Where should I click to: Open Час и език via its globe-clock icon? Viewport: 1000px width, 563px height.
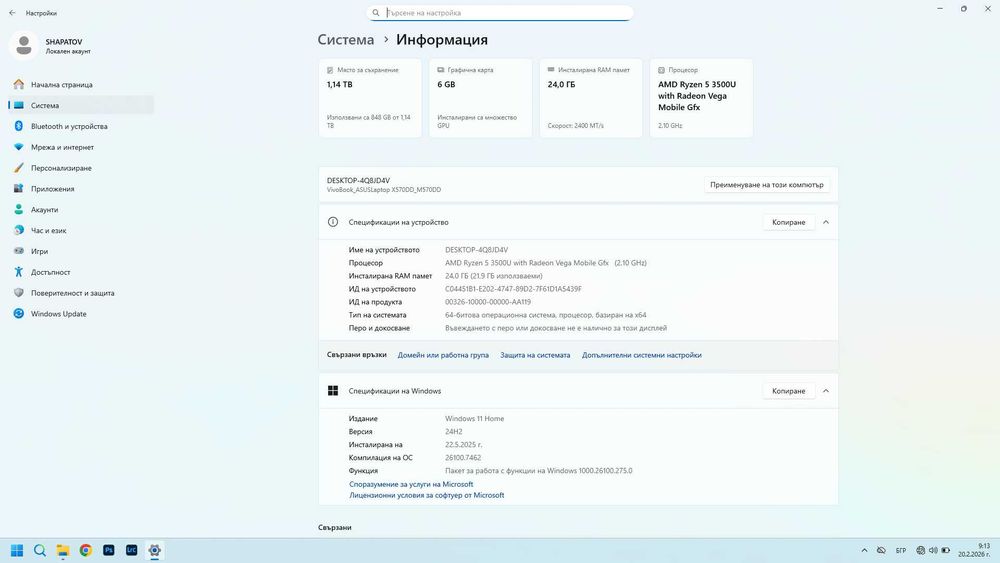pyautogui.click(x=18, y=230)
